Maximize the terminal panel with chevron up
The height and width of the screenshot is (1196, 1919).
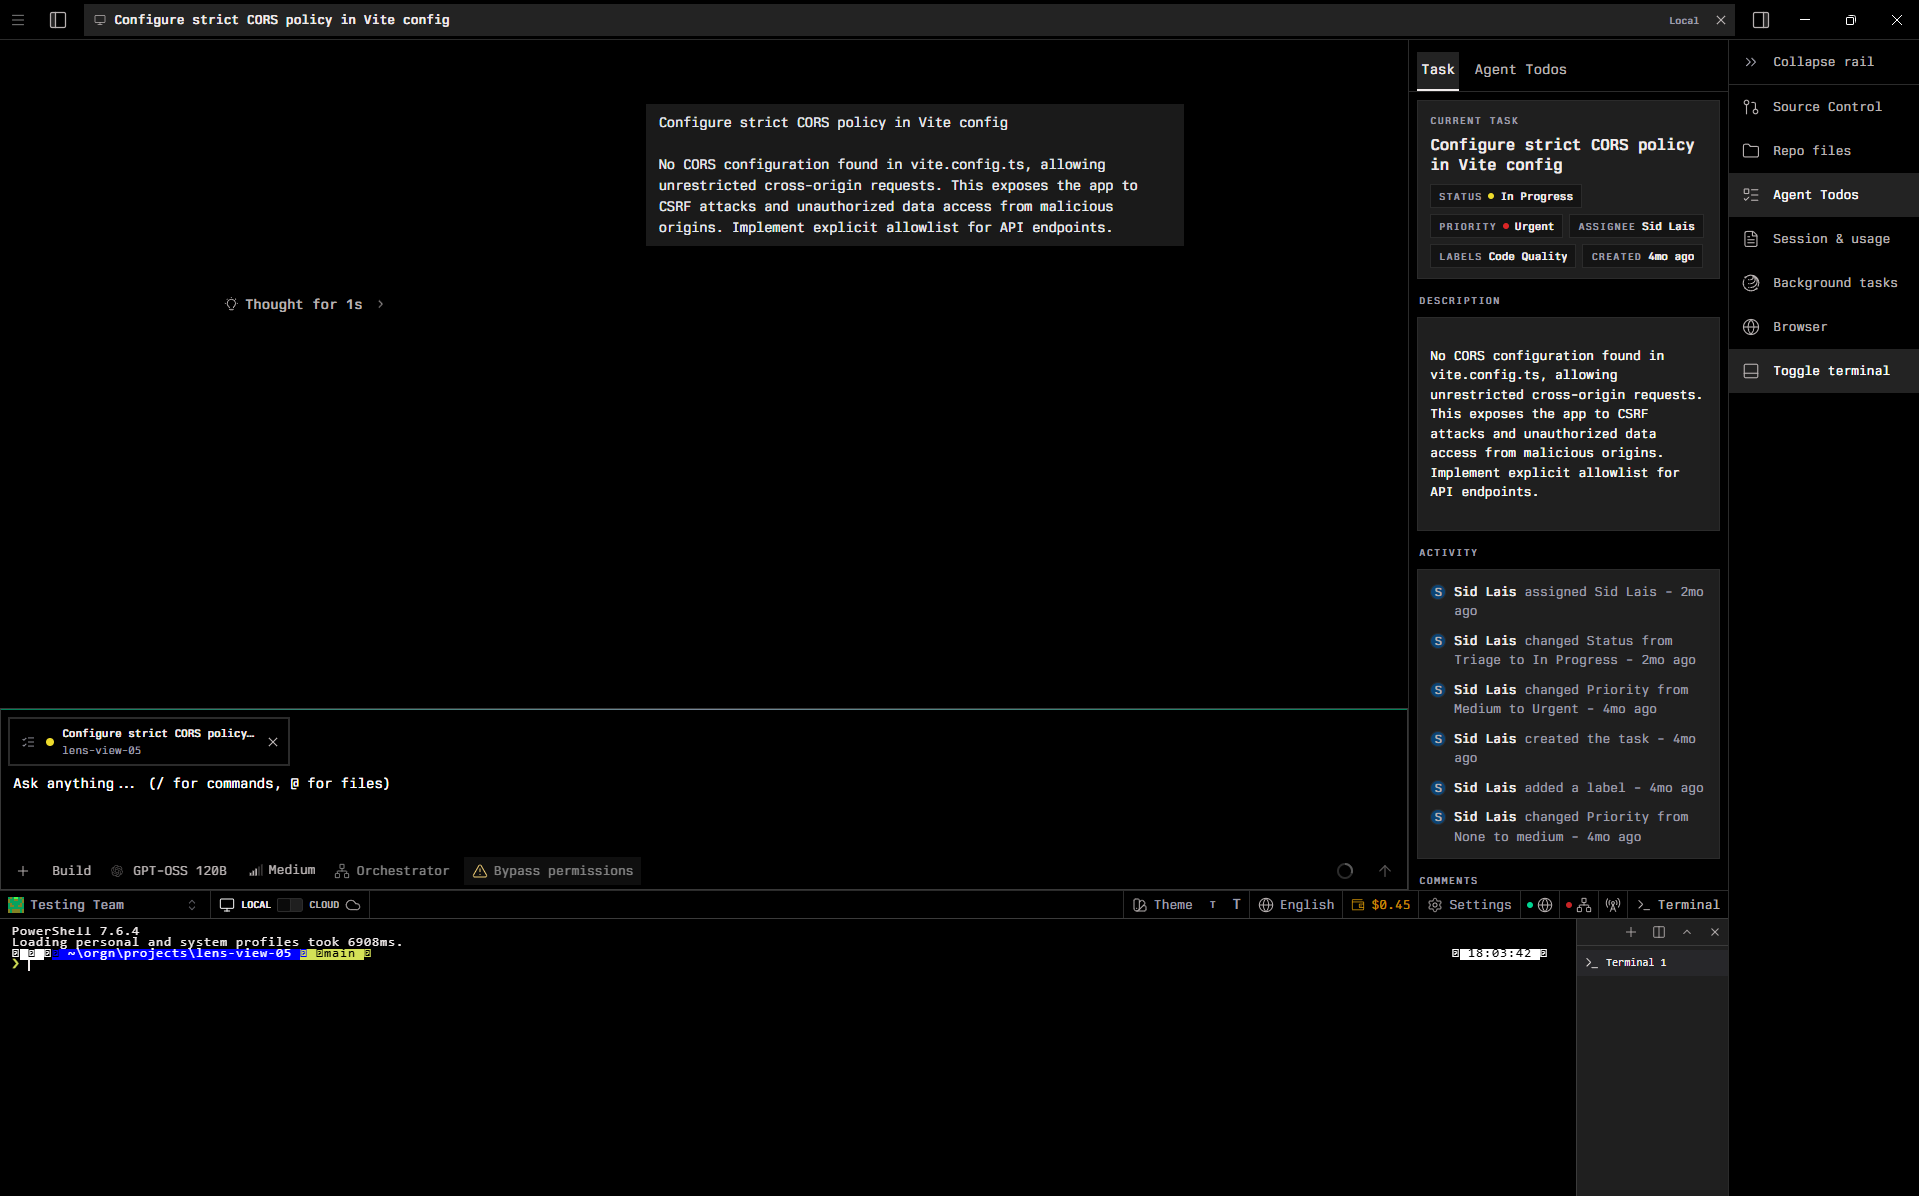pos(1687,932)
